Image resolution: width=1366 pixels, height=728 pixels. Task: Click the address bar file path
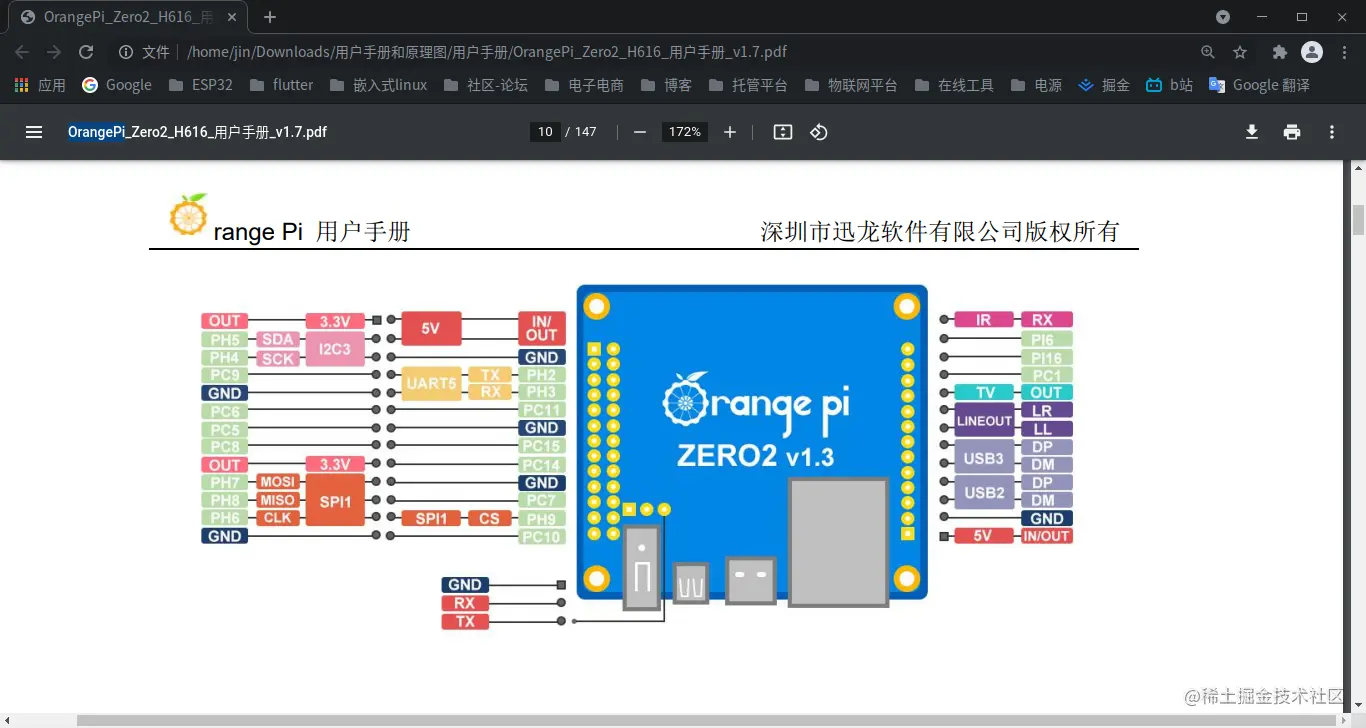pyautogui.click(x=487, y=52)
